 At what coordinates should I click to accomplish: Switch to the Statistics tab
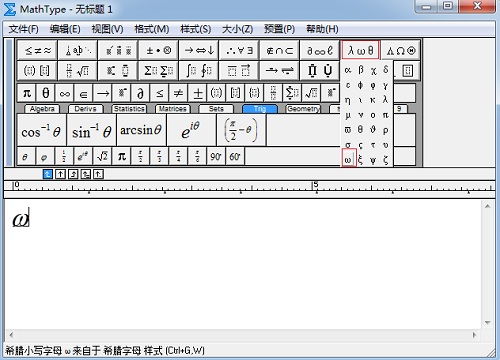(x=129, y=109)
